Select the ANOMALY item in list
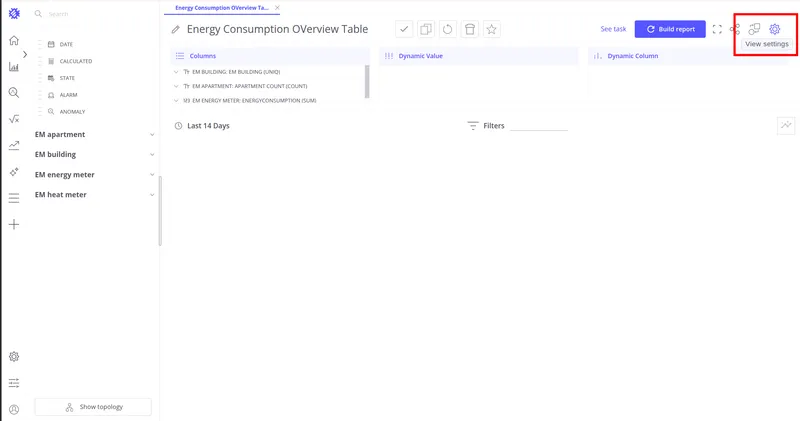Image resolution: width=800 pixels, height=421 pixels. (72, 112)
